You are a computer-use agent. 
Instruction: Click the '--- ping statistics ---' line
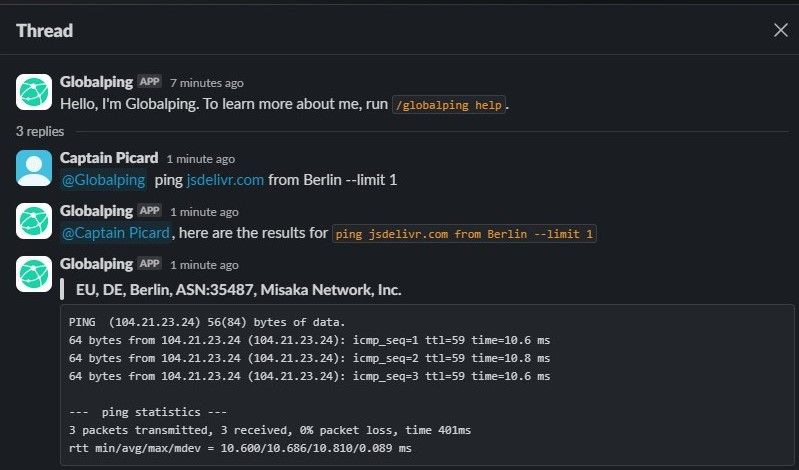(x=148, y=412)
